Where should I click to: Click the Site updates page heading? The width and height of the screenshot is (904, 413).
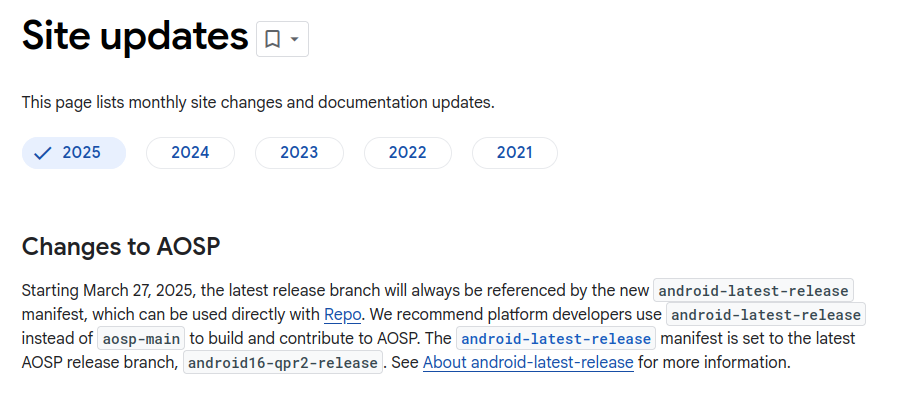[x=135, y=36]
